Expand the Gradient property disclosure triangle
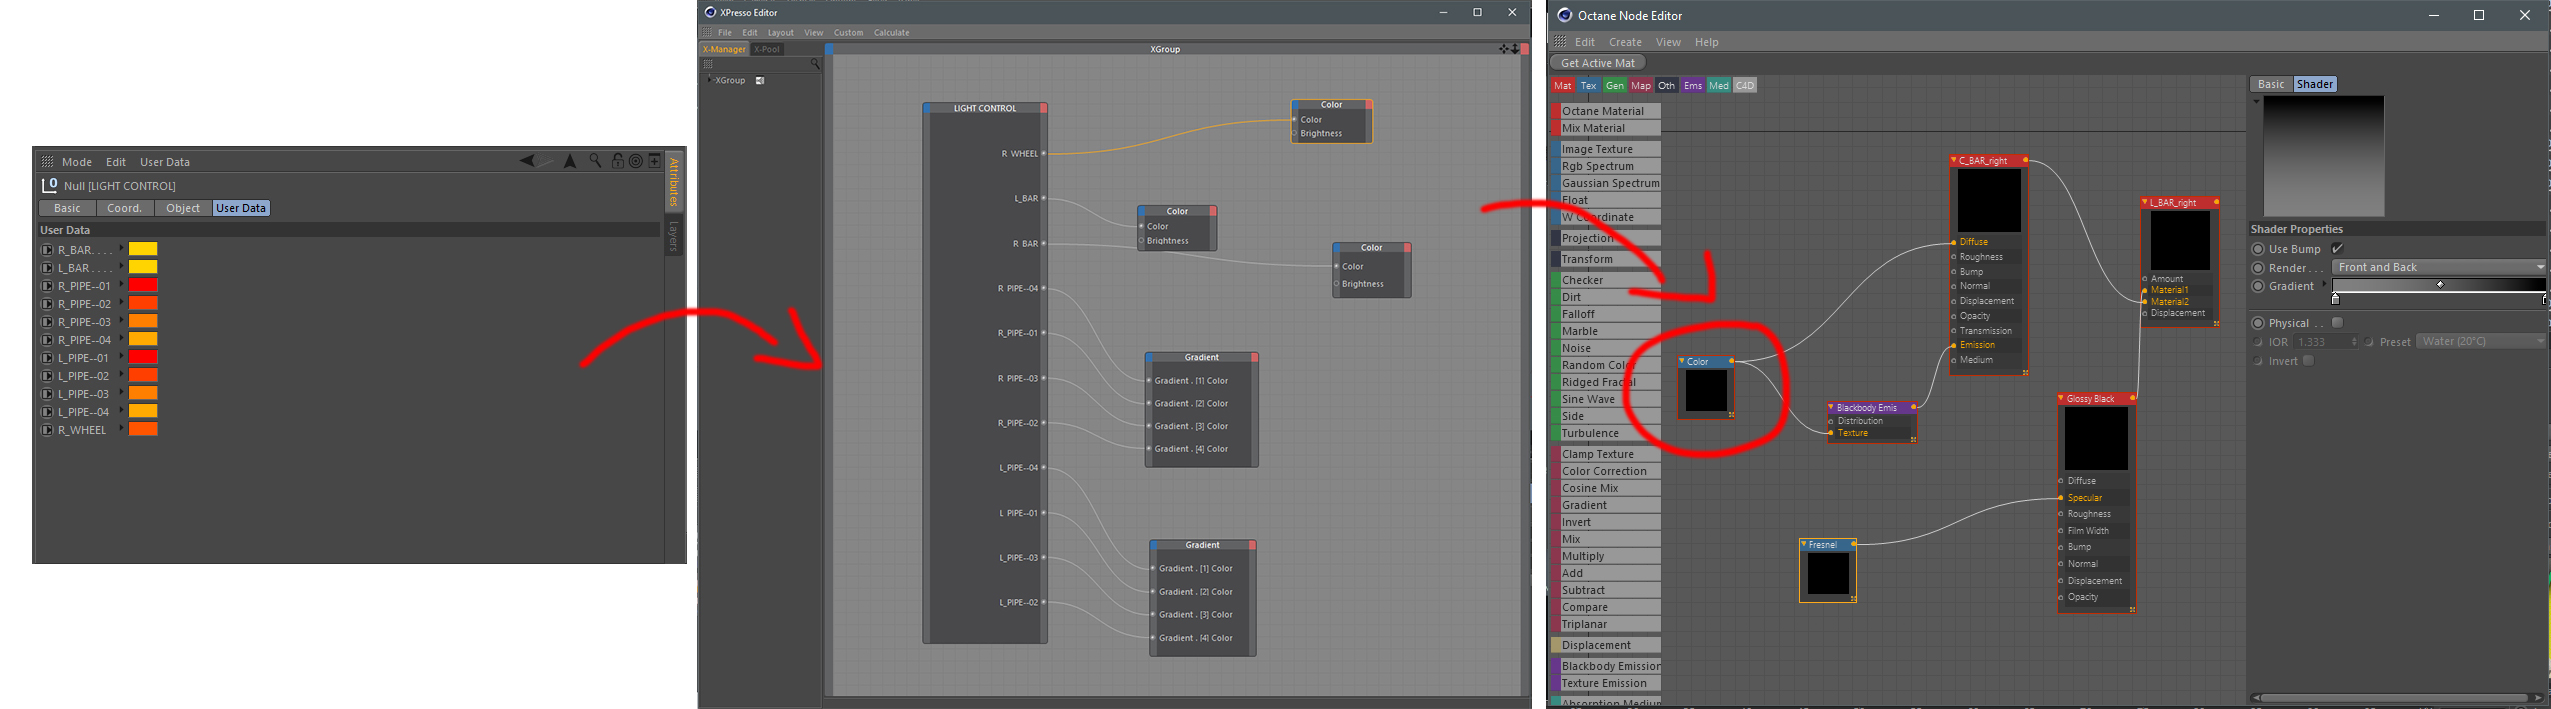The height and width of the screenshot is (709, 2551). click(2324, 285)
